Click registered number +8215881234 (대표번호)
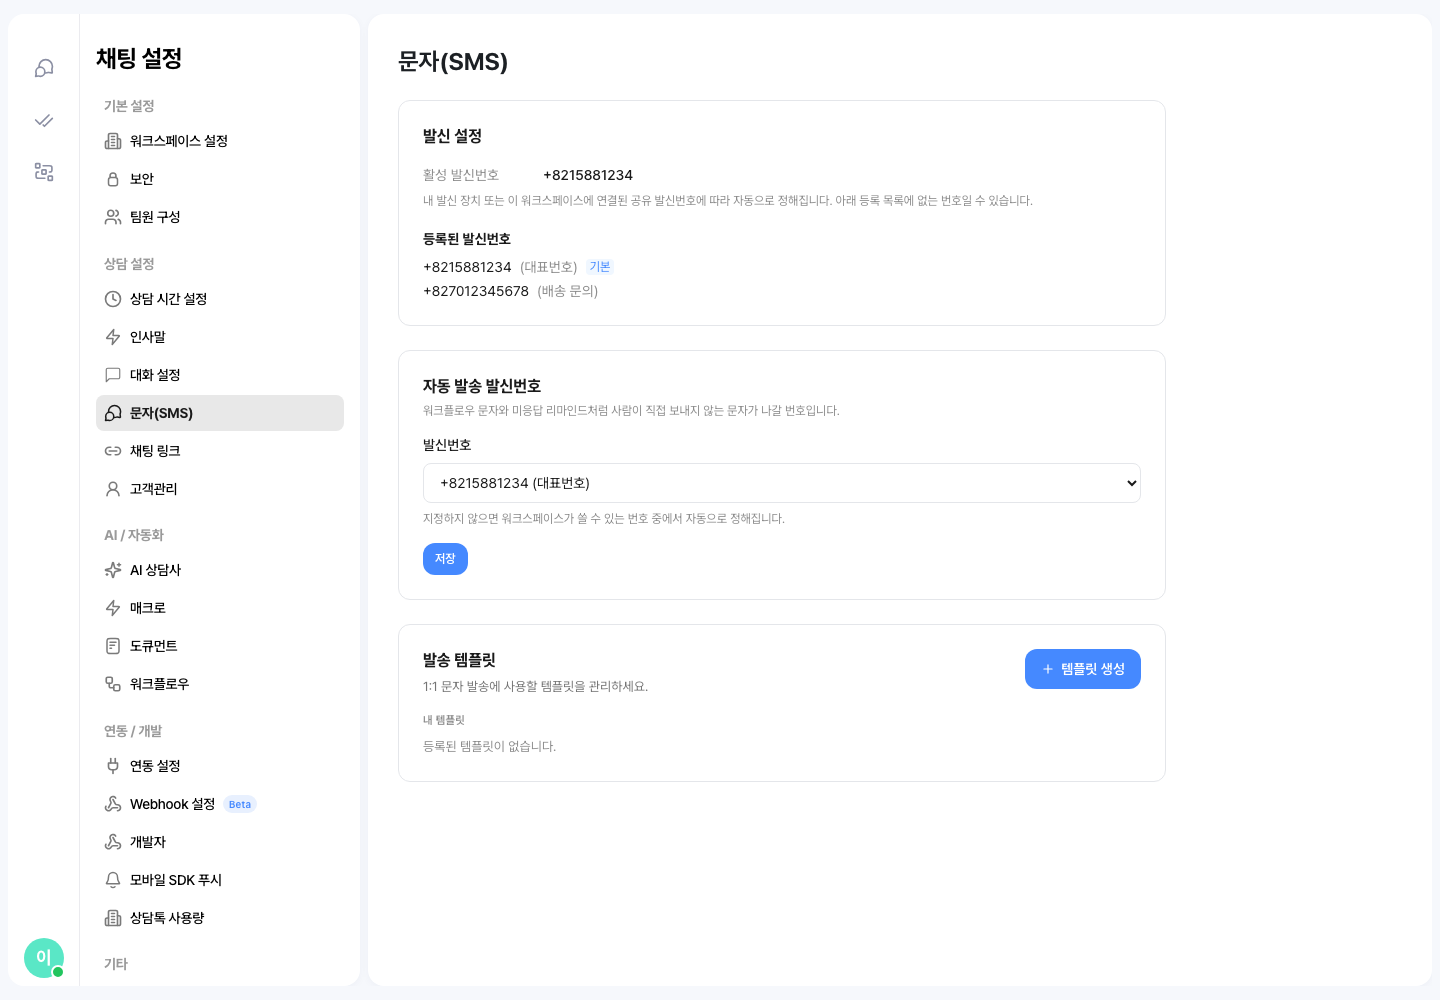1440x1000 pixels. point(500,267)
